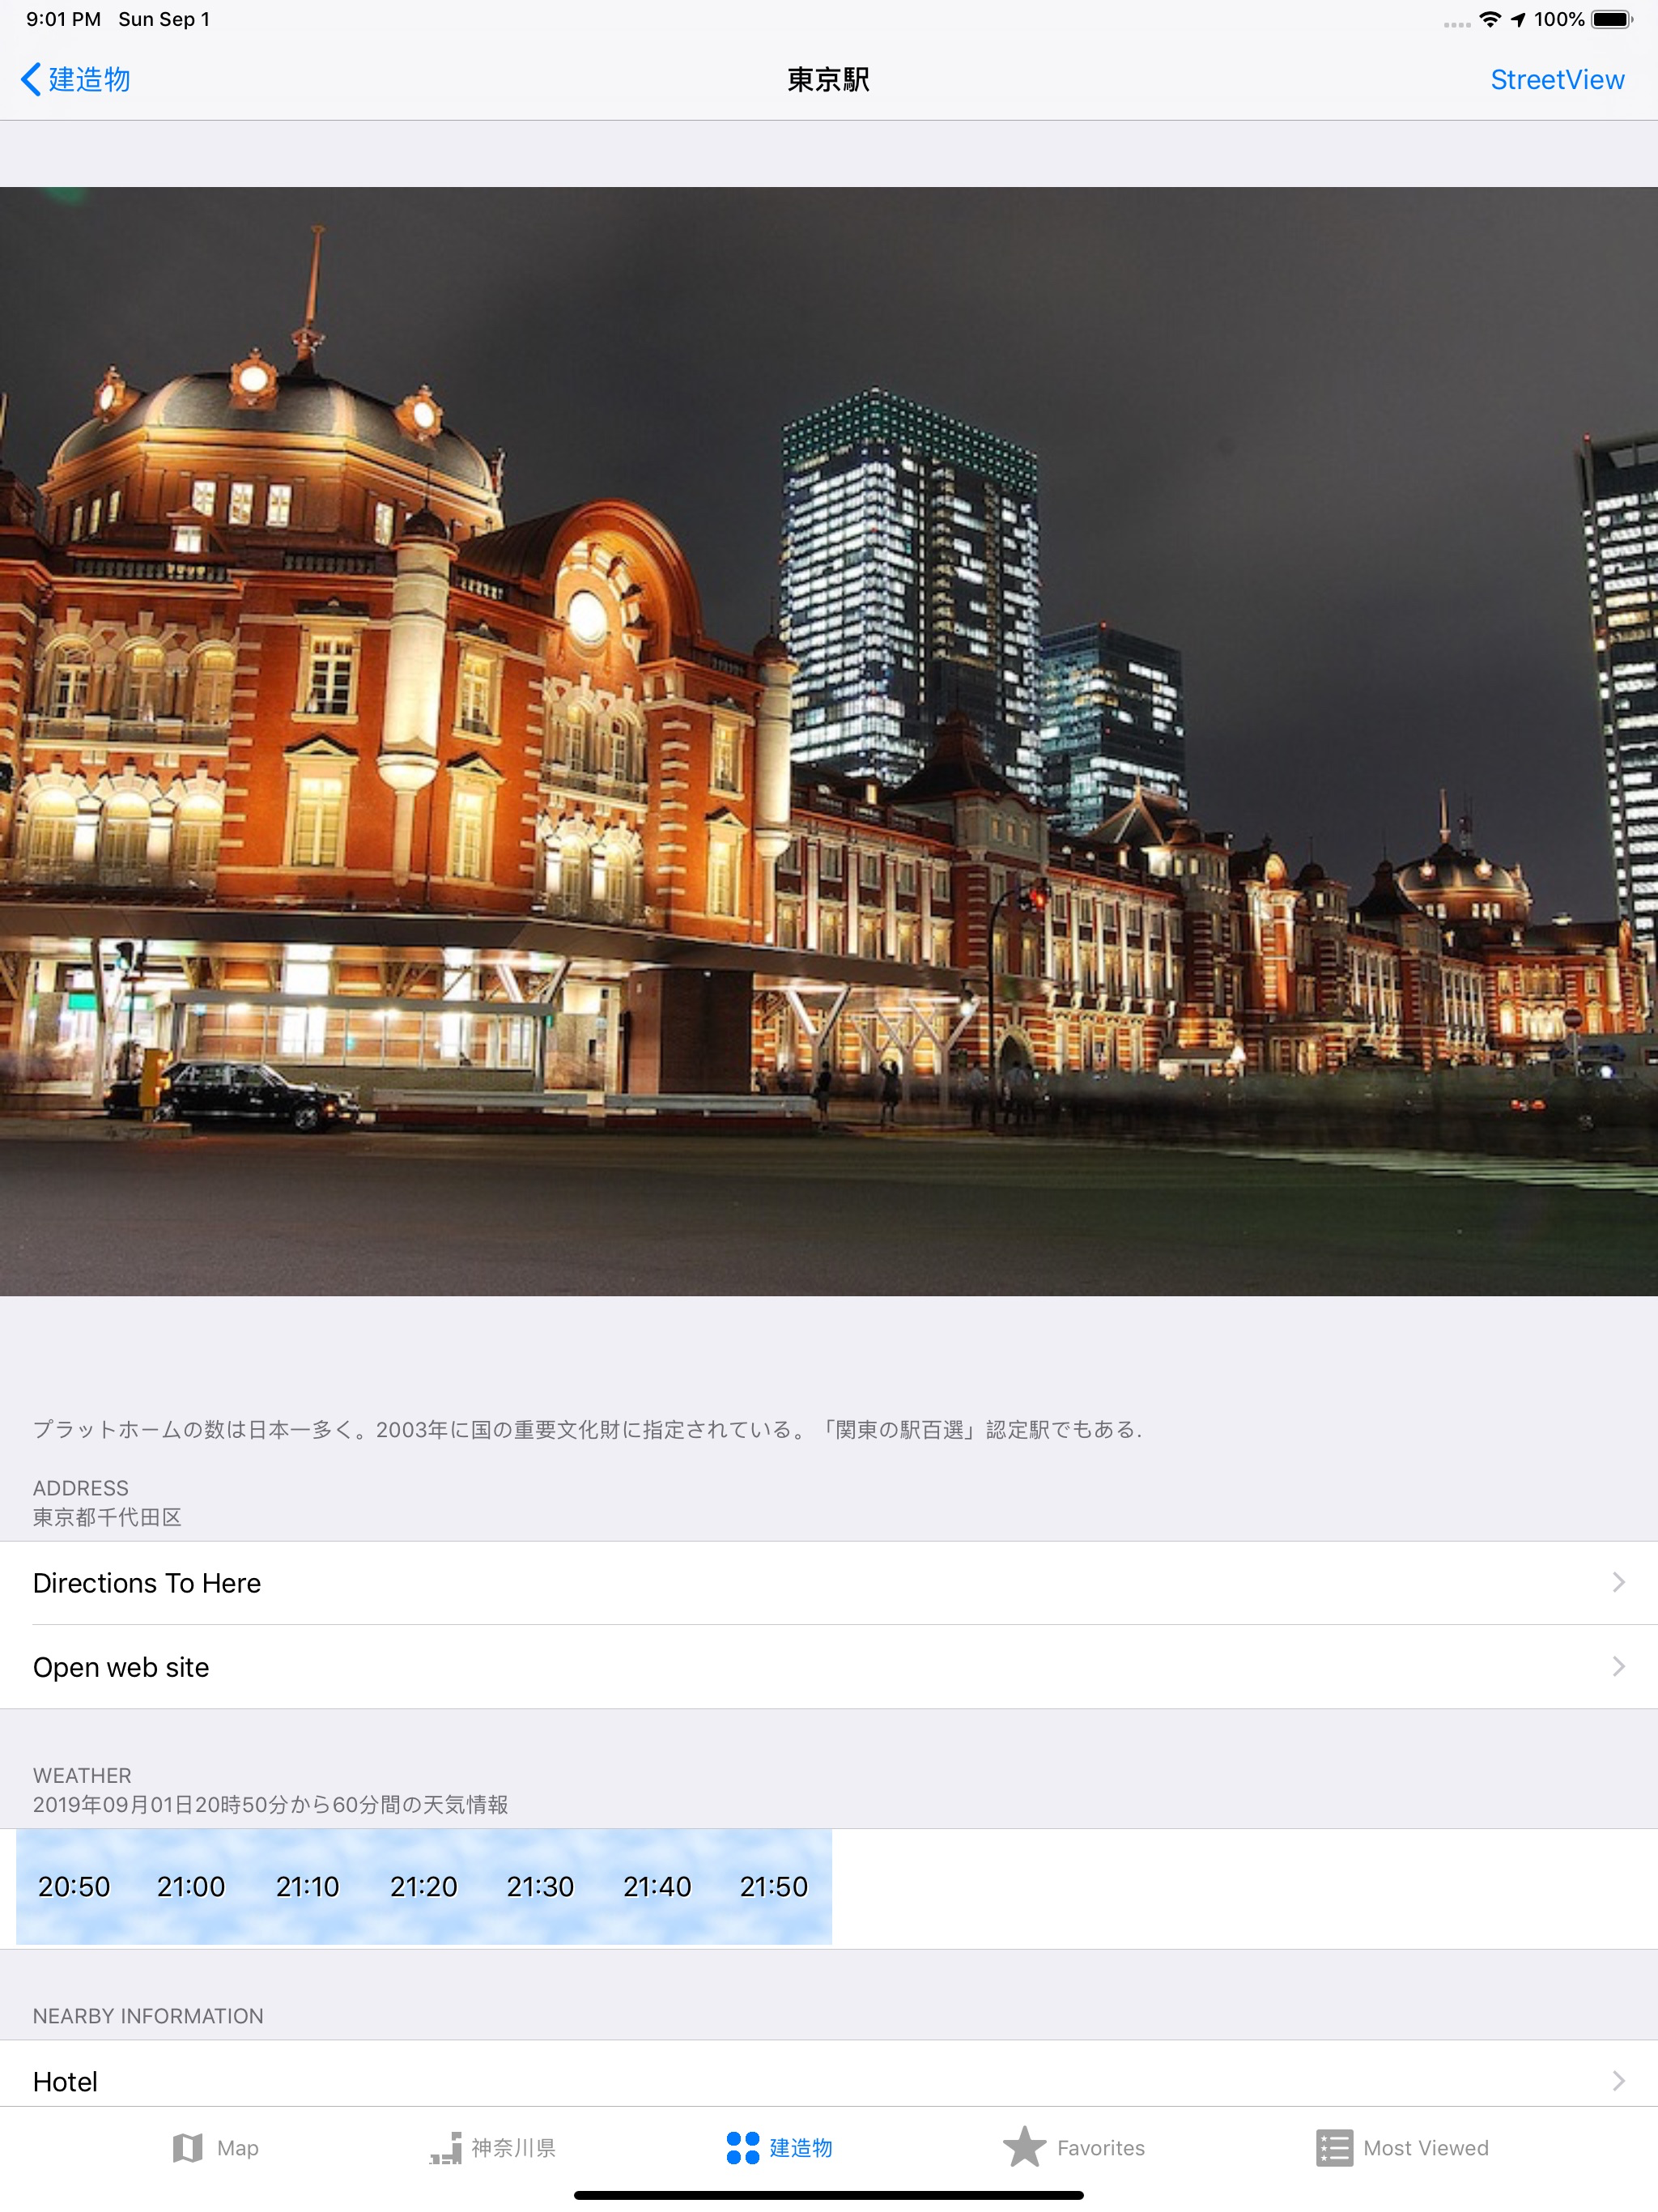The width and height of the screenshot is (1658, 2212).
Task: Expand chevron on Directions To Here row
Action: tap(1618, 1582)
